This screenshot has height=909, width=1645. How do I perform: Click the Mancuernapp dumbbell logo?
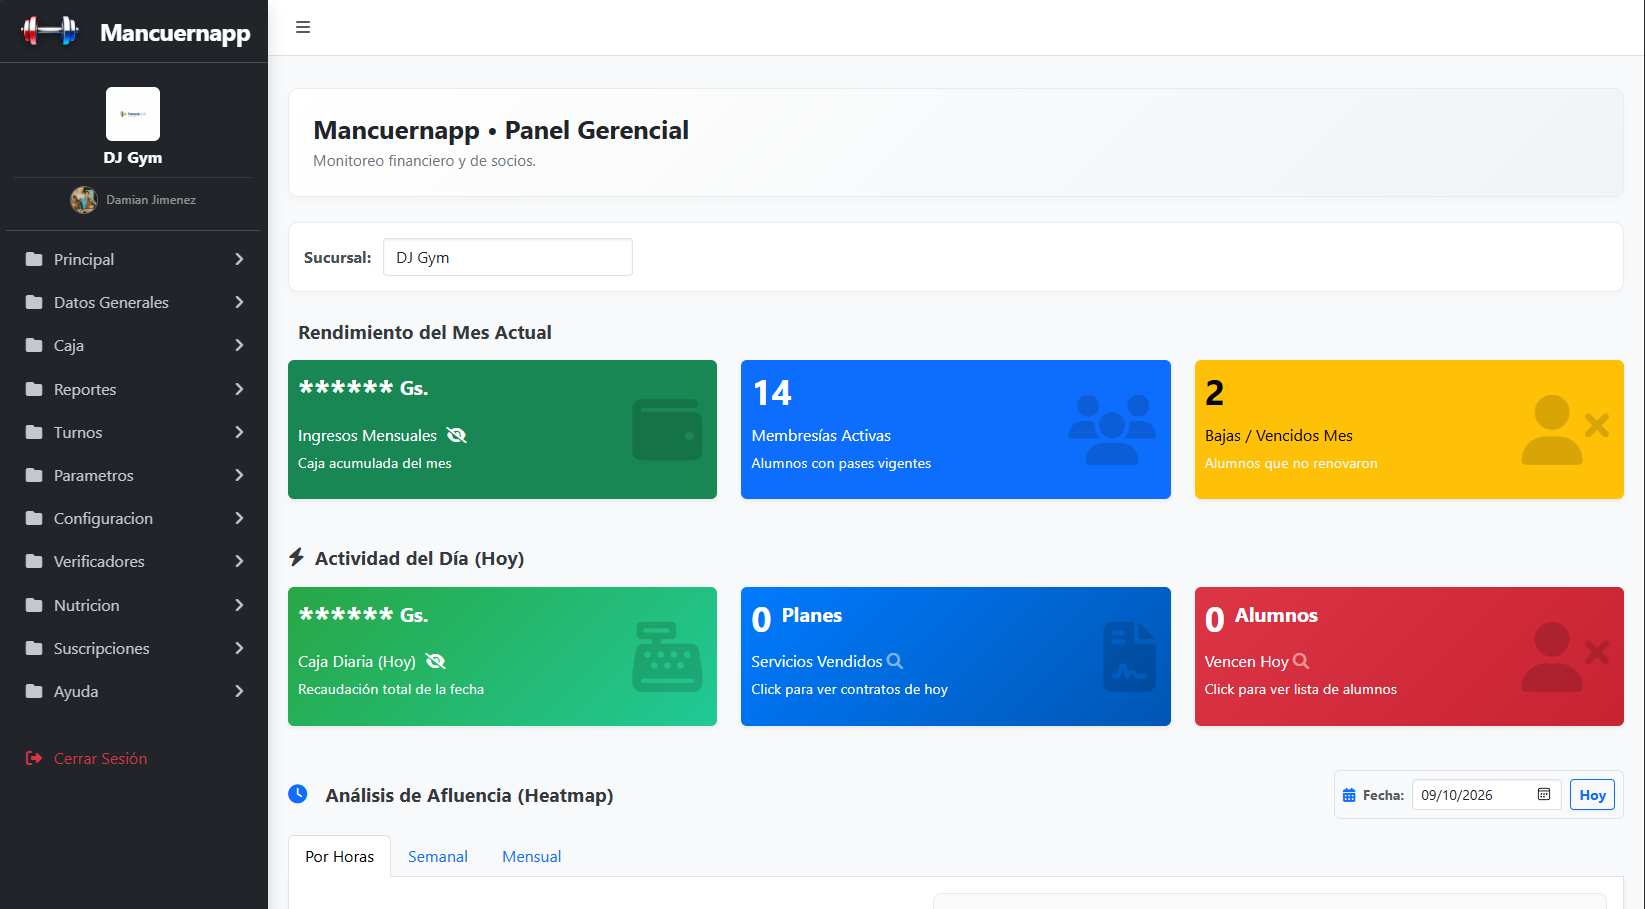pos(50,31)
